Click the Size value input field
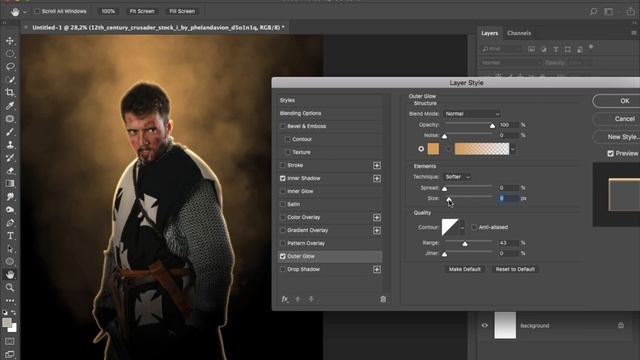Image resolution: width=640 pixels, height=360 pixels. click(509, 198)
